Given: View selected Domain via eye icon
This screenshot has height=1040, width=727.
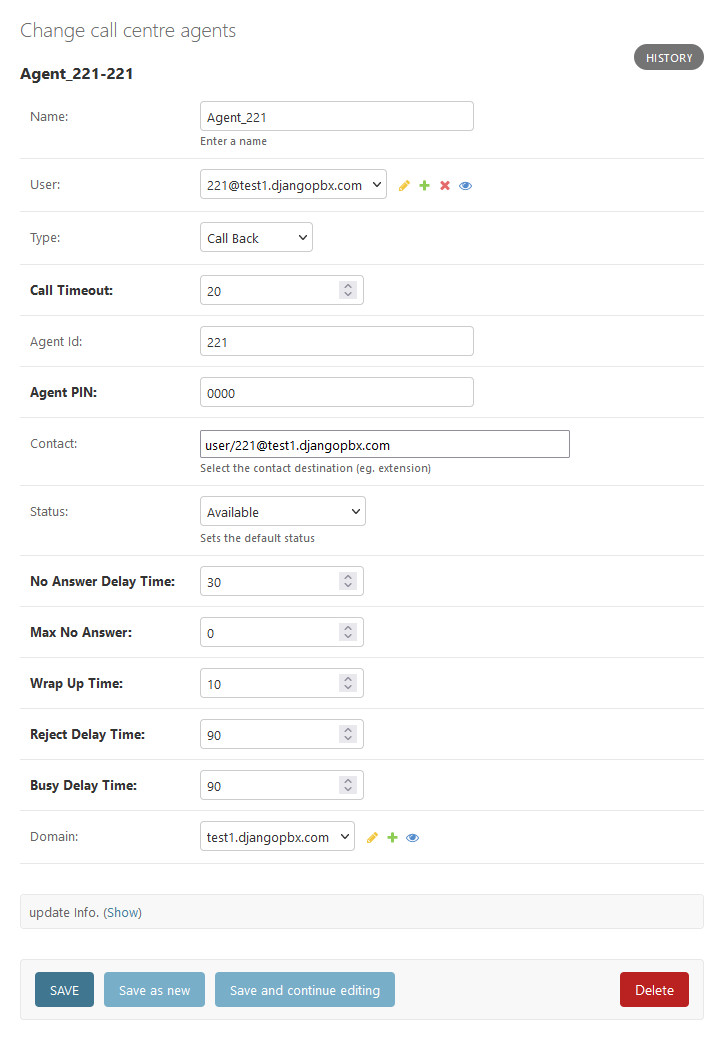Looking at the screenshot, I should pos(412,838).
